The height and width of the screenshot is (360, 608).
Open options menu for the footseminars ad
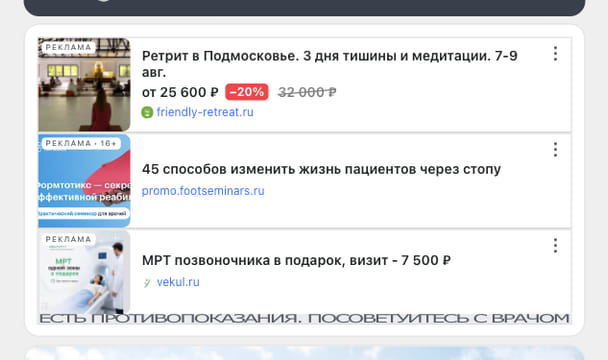[x=555, y=149]
